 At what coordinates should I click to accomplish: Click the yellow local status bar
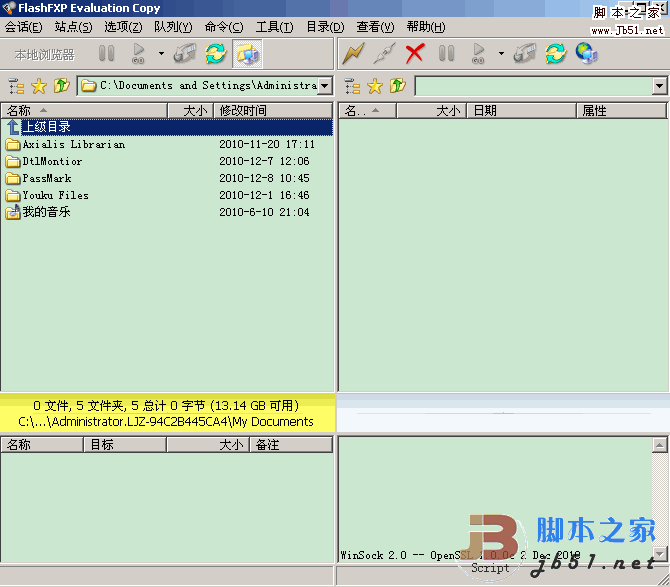167,413
